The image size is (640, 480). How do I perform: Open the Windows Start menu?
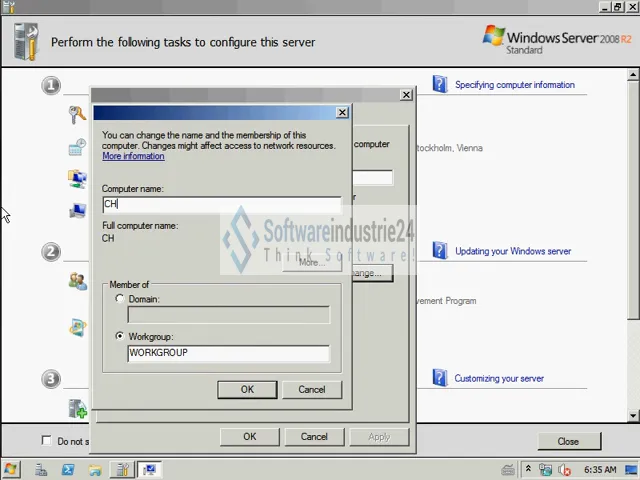(11, 469)
